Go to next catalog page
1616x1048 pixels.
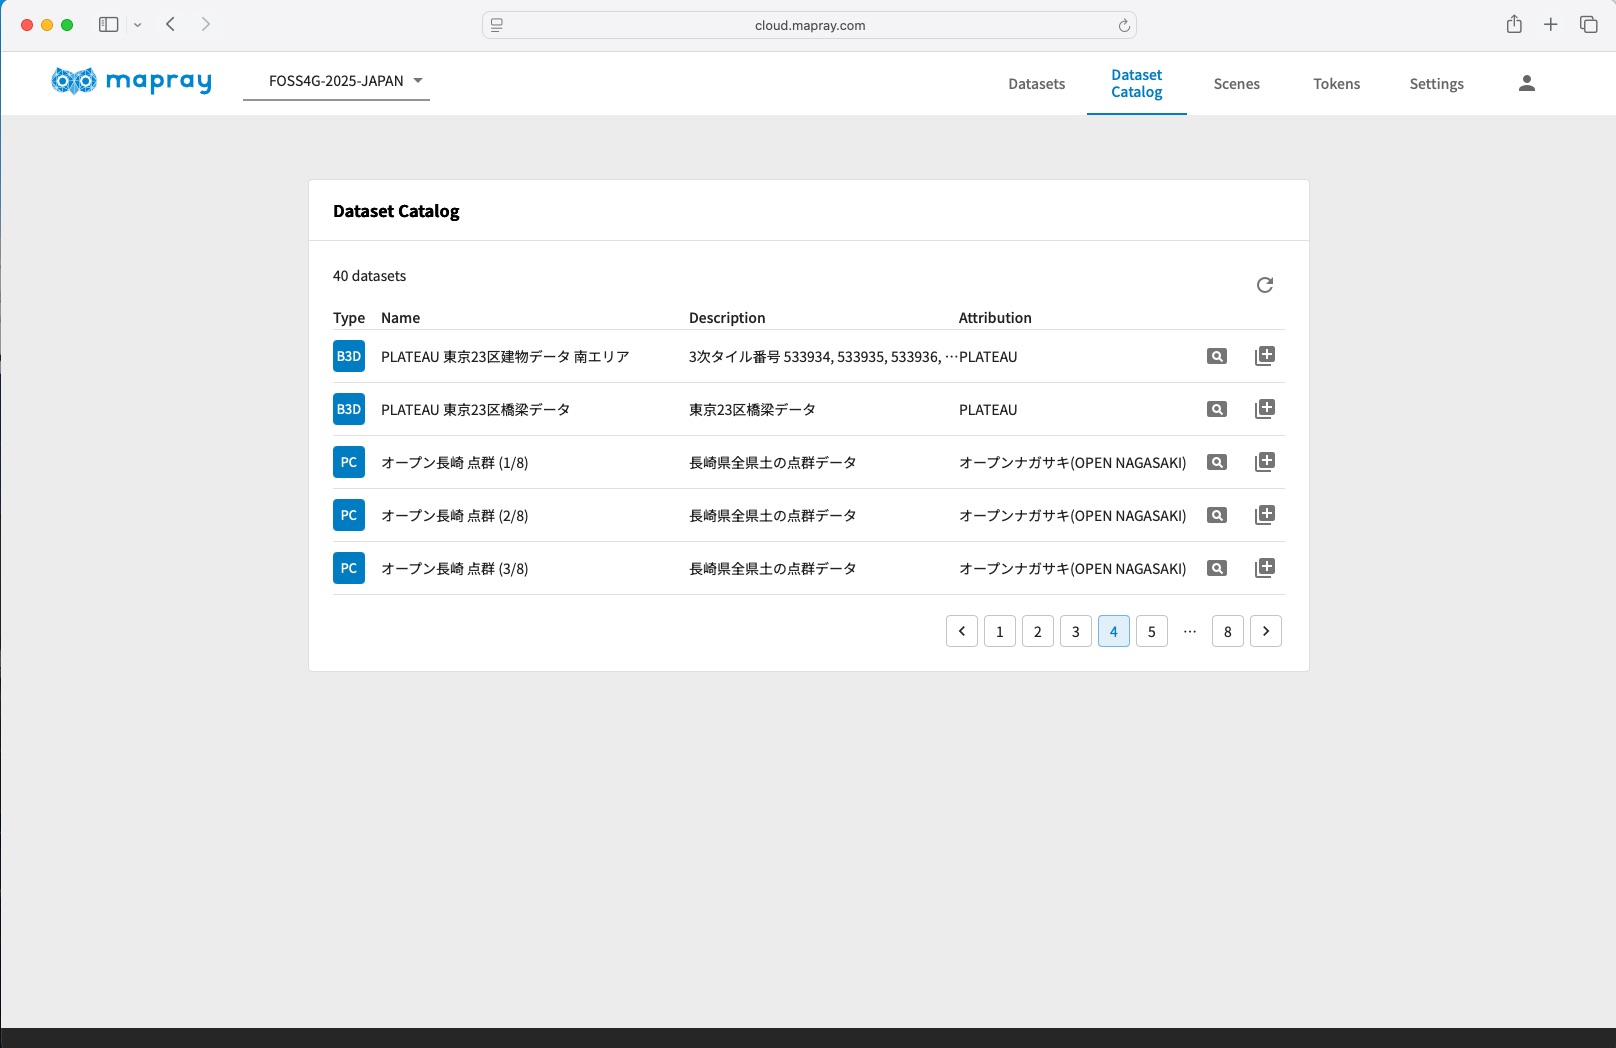pos(1265,631)
